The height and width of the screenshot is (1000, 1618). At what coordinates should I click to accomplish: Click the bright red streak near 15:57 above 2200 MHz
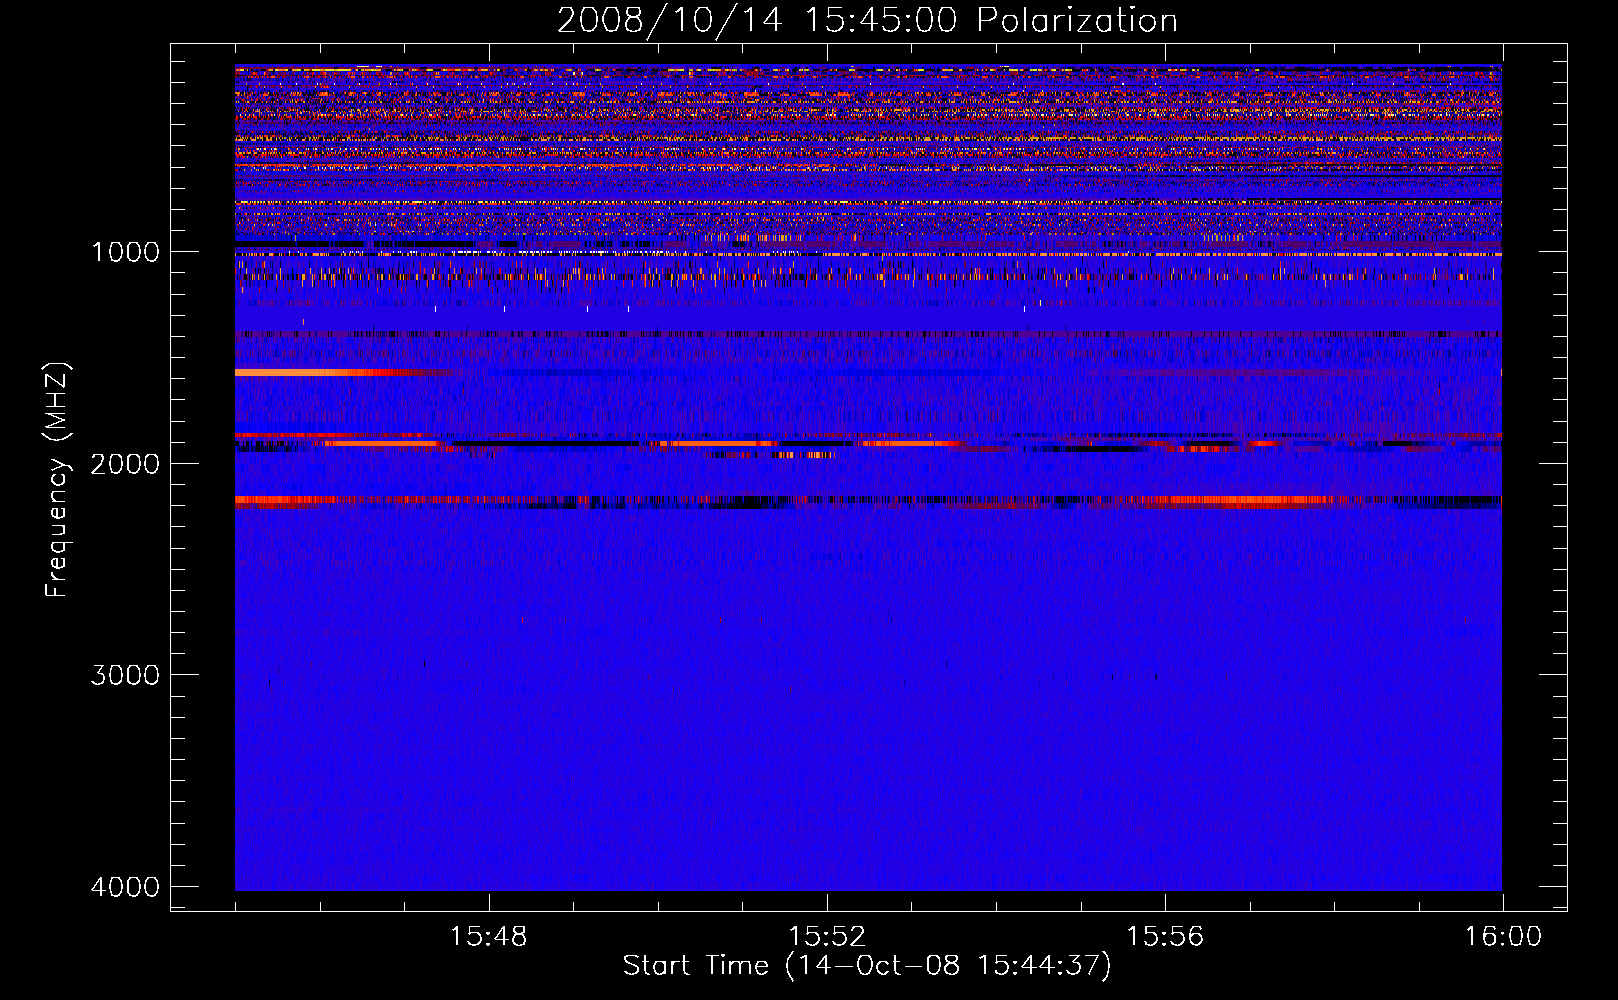1250,499
